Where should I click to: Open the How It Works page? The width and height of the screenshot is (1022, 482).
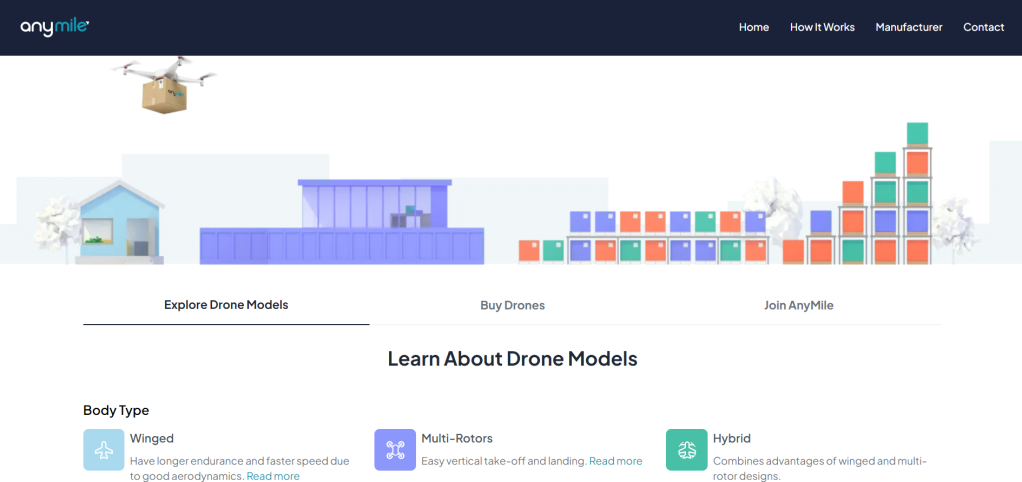(x=822, y=27)
